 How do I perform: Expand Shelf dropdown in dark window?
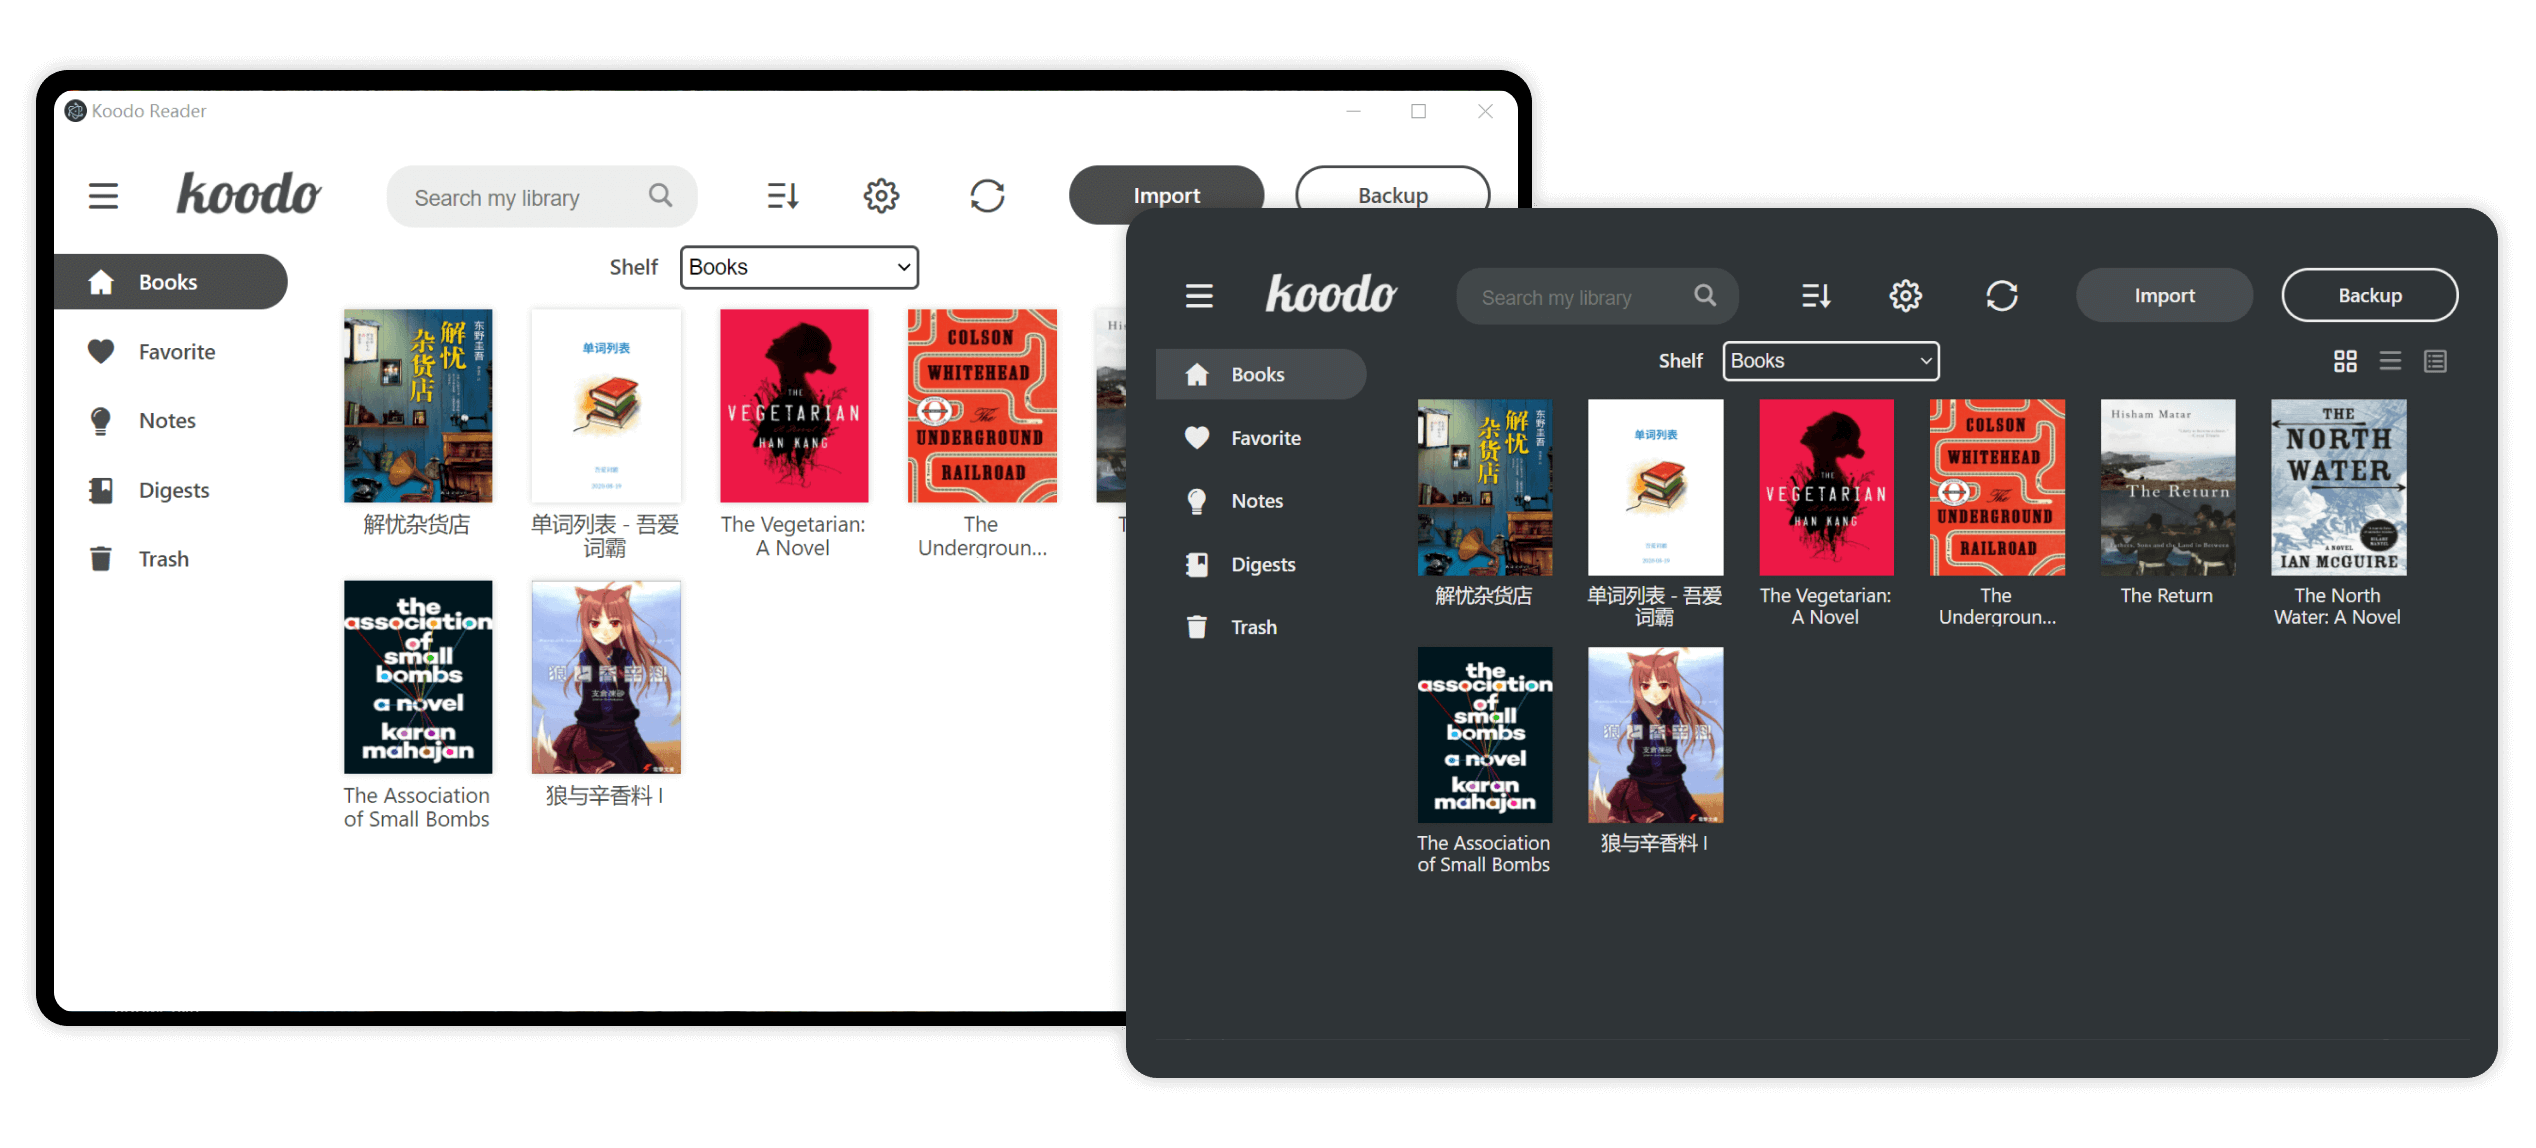click(1830, 361)
